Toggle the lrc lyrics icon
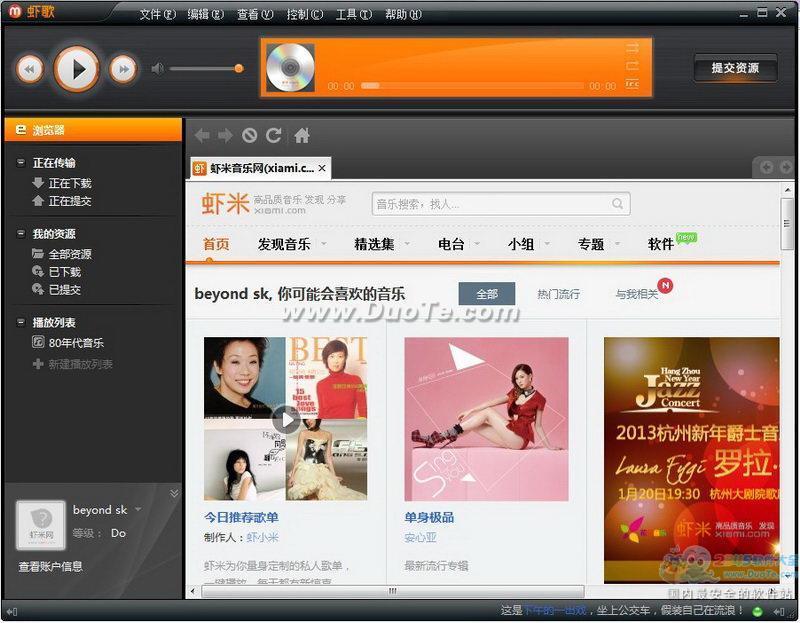800x623 pixels. 632,84
